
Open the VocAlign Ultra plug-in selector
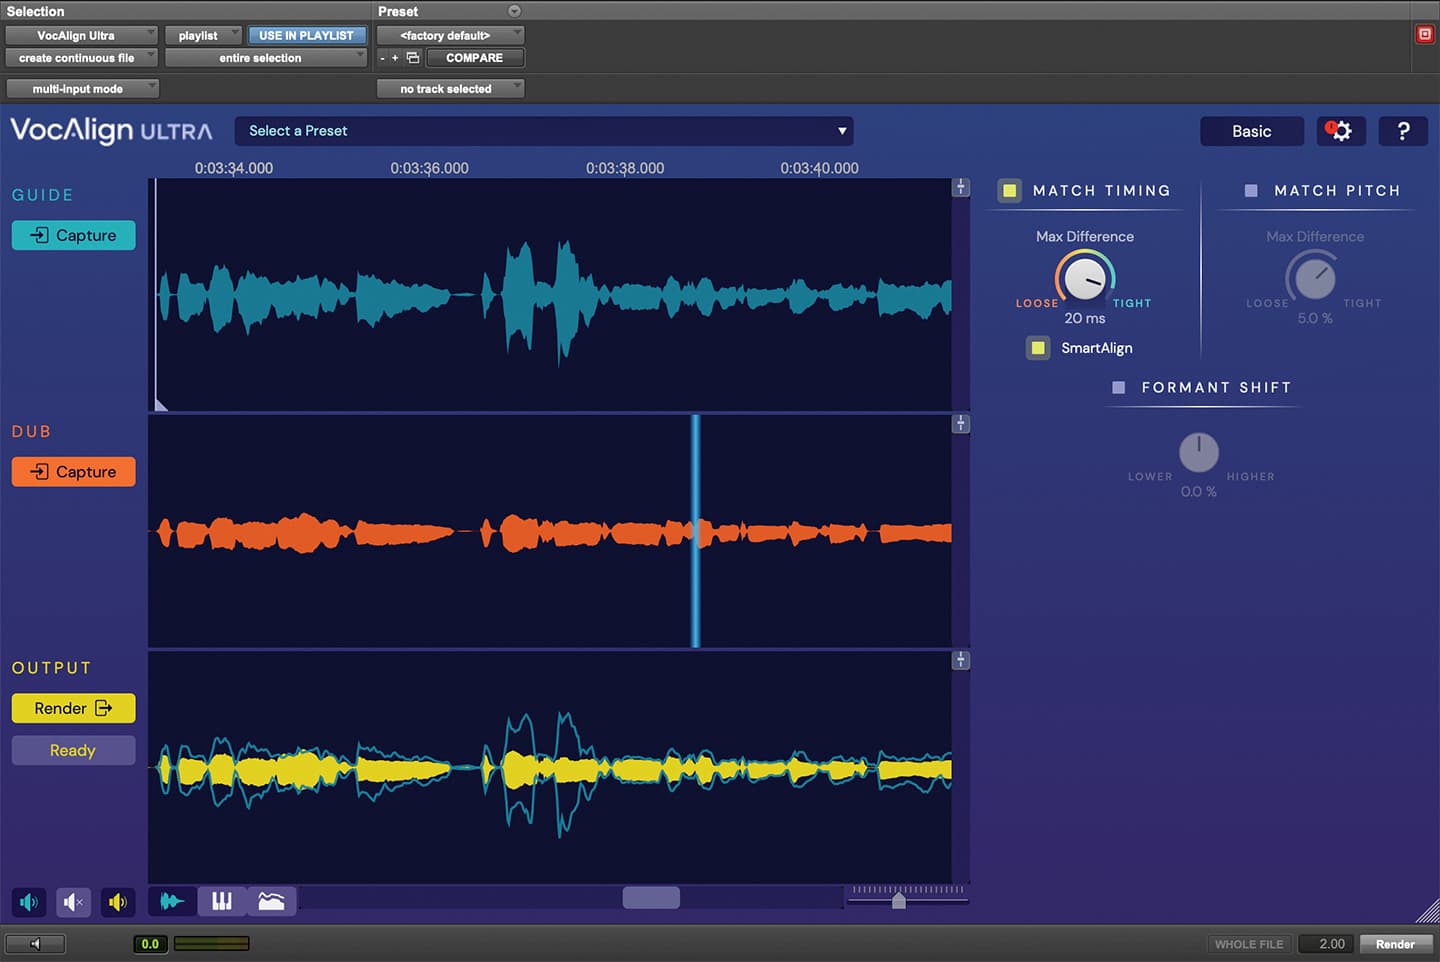coord(81,35)
